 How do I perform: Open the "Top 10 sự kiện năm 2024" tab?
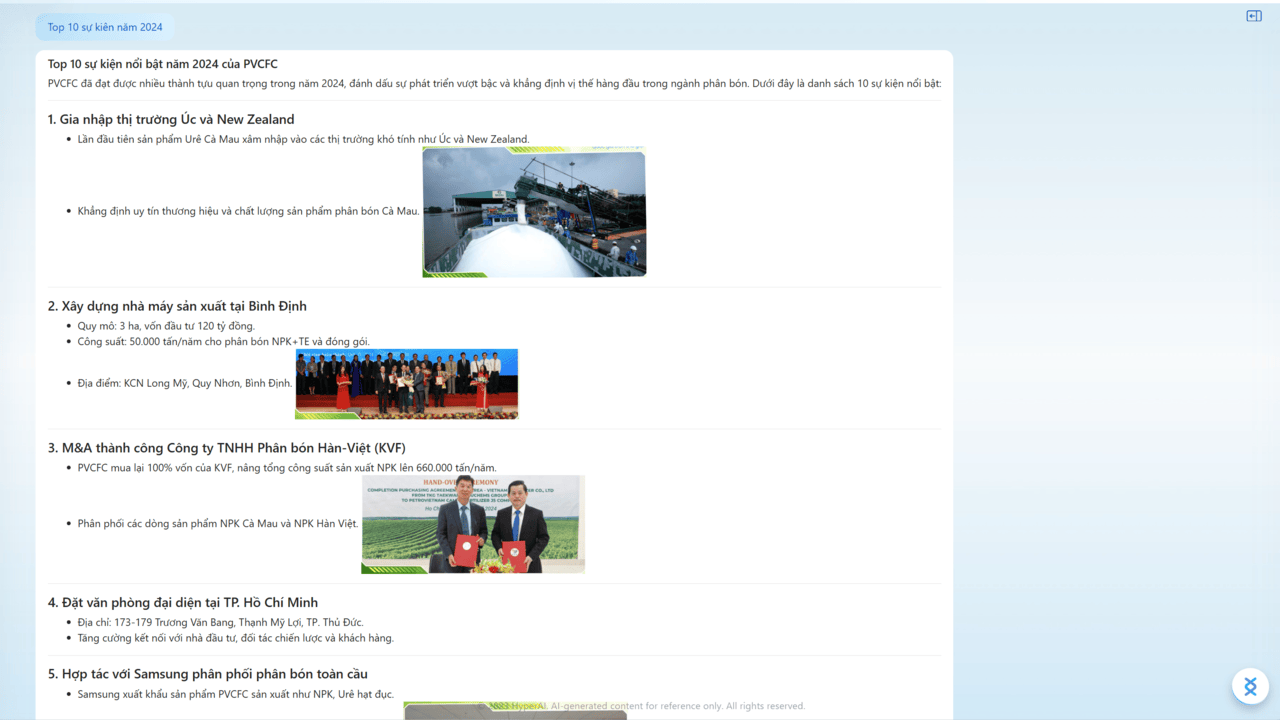[105, 27]
